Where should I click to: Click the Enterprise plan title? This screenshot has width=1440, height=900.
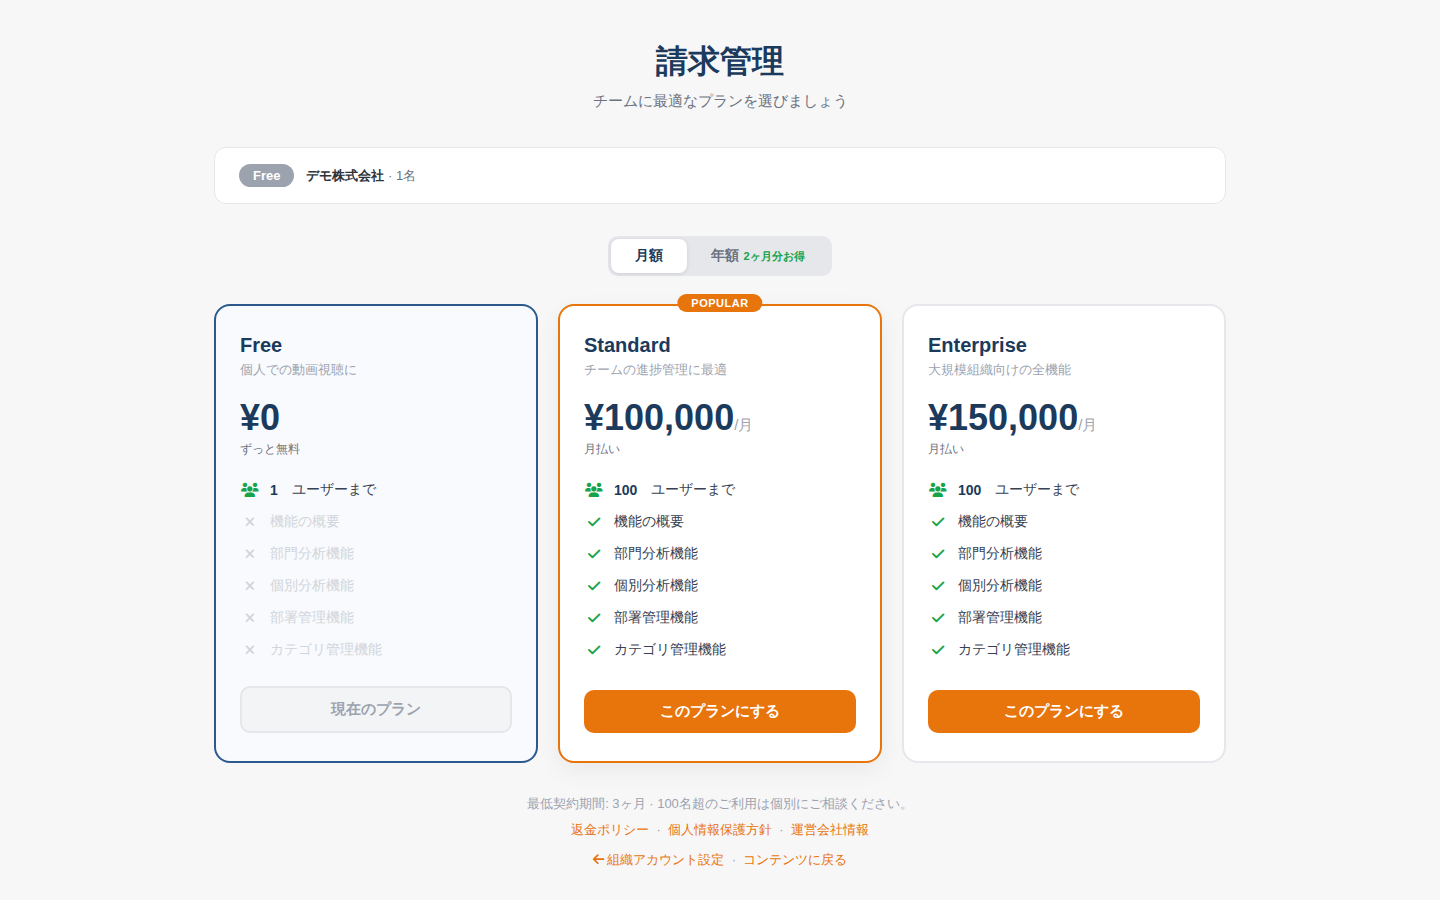(977, 345)
